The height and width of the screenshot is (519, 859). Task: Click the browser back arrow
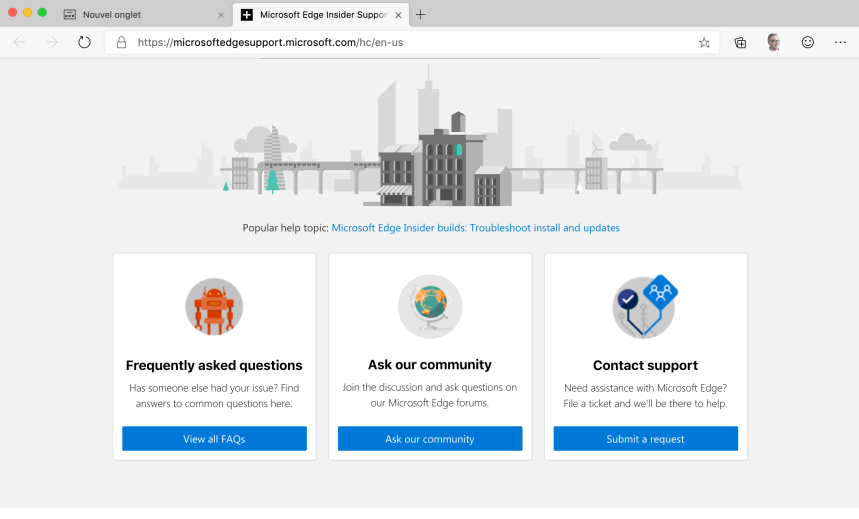(x=20, y=42)
